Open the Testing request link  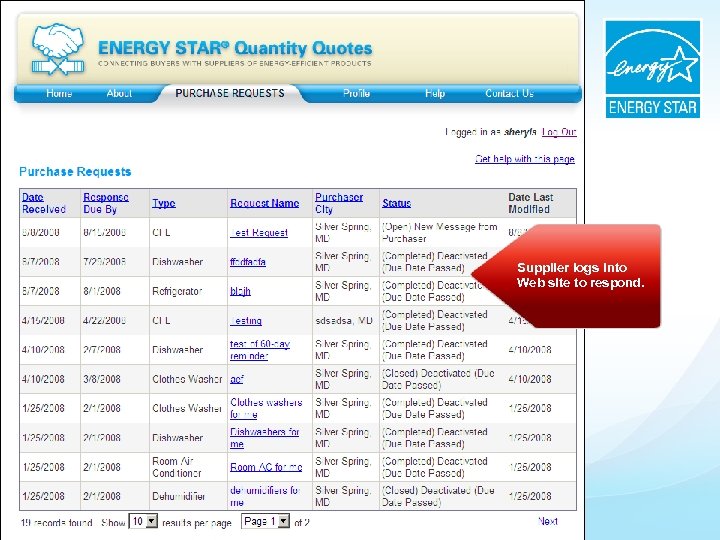[246, 321]
